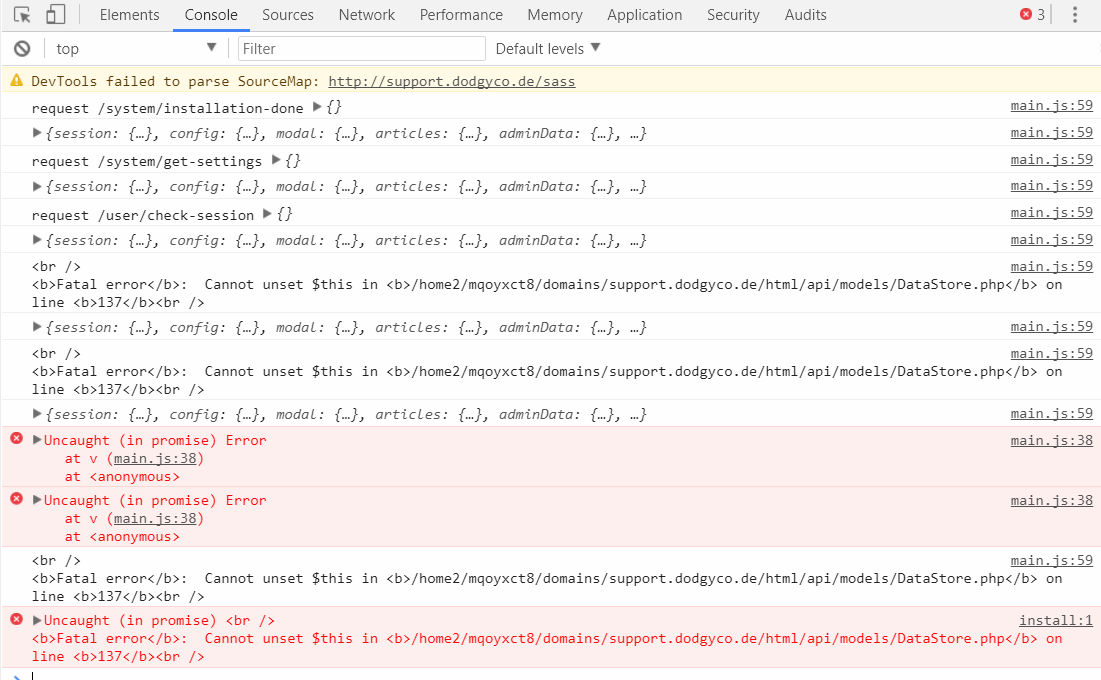Expand the first session object log entry
Image resolution: width=1101 pixels, height=680 pixels.
coord(37,132)
